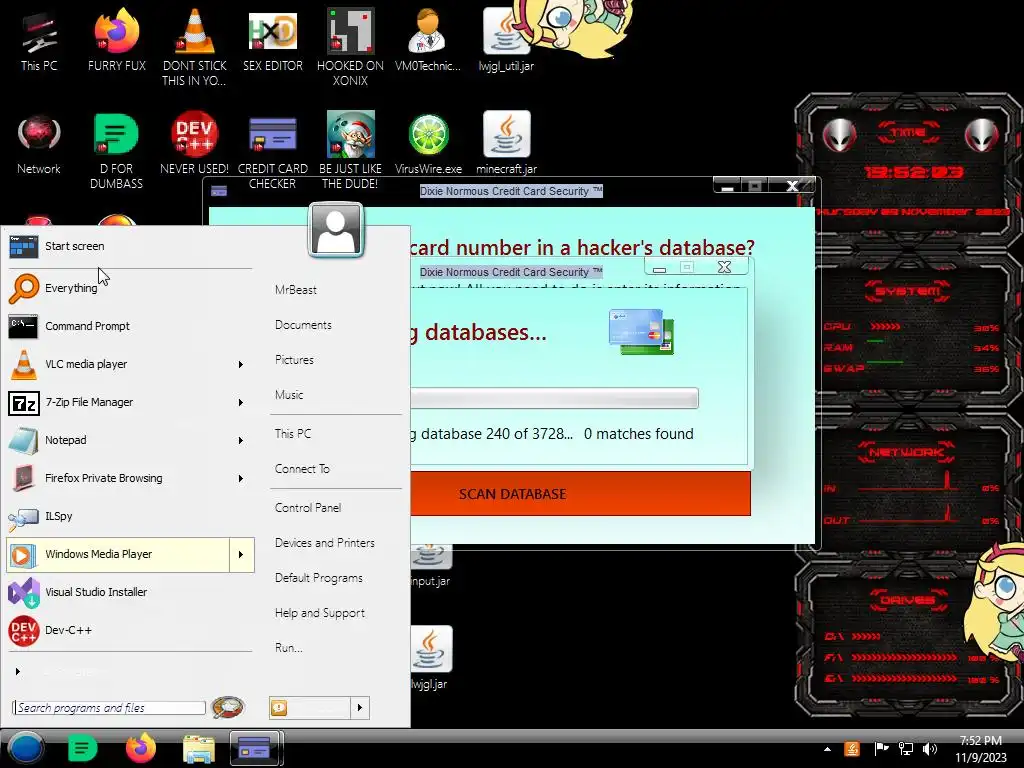Open Command Prompt from Start menu
Viewport: 1024px width, 768px height.
(129, 326)
